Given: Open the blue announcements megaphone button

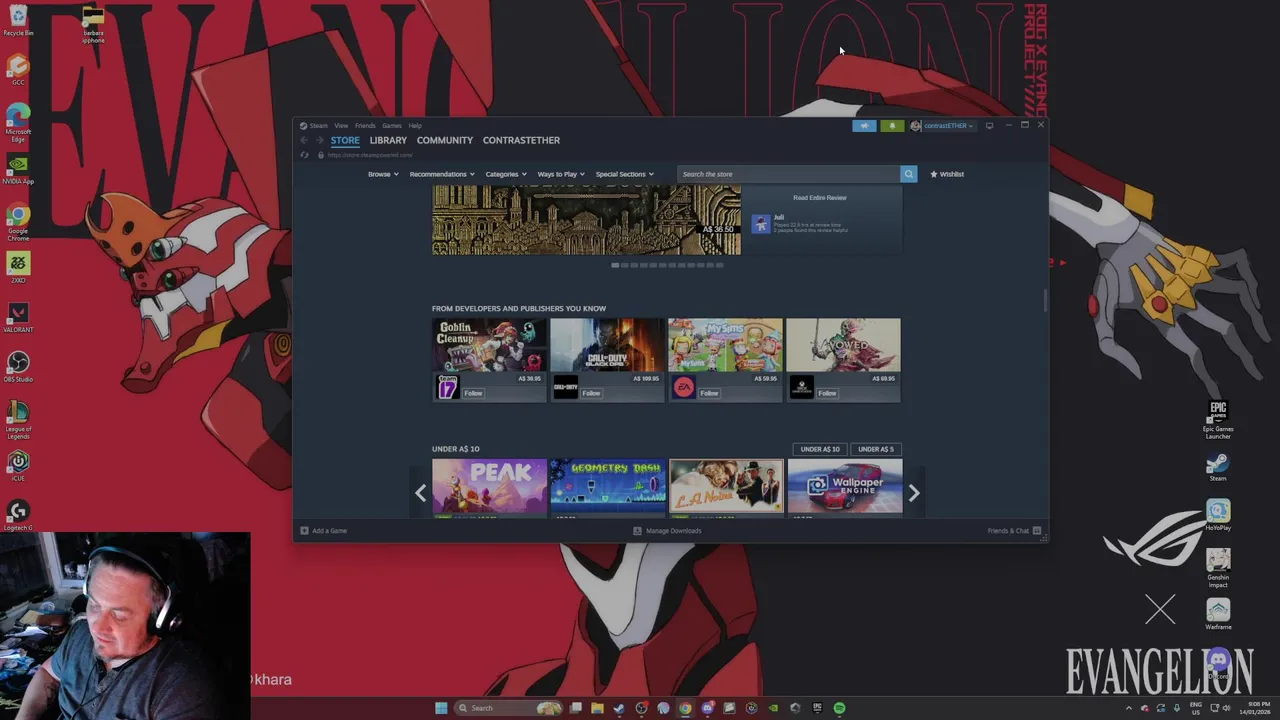Looking at the screenshot, I should pyautogui.click(x=864, y=126).
